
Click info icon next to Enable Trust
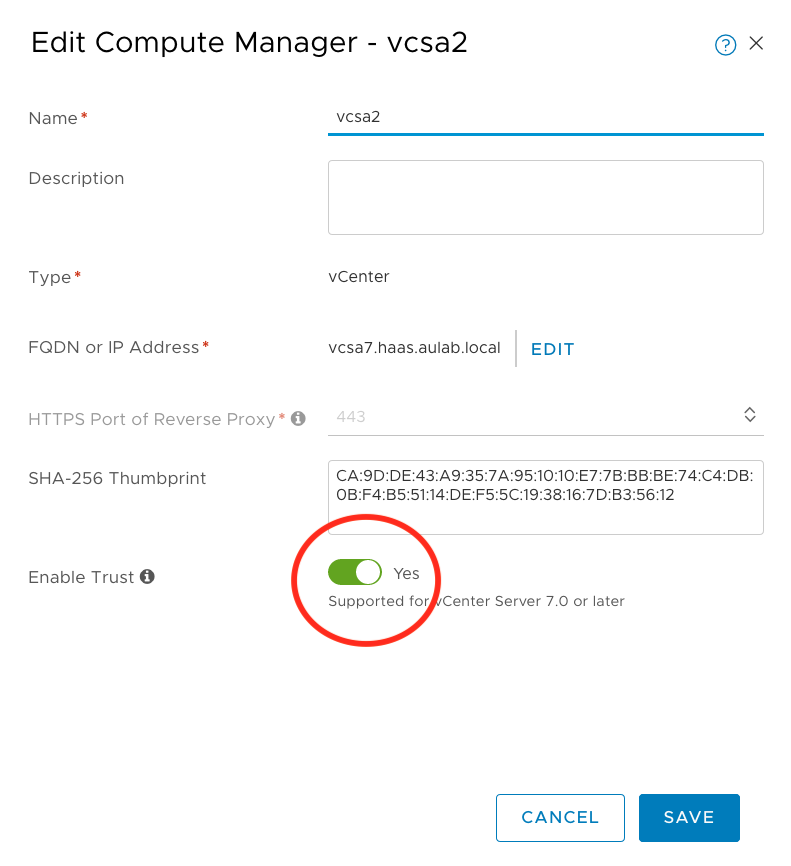147,577
